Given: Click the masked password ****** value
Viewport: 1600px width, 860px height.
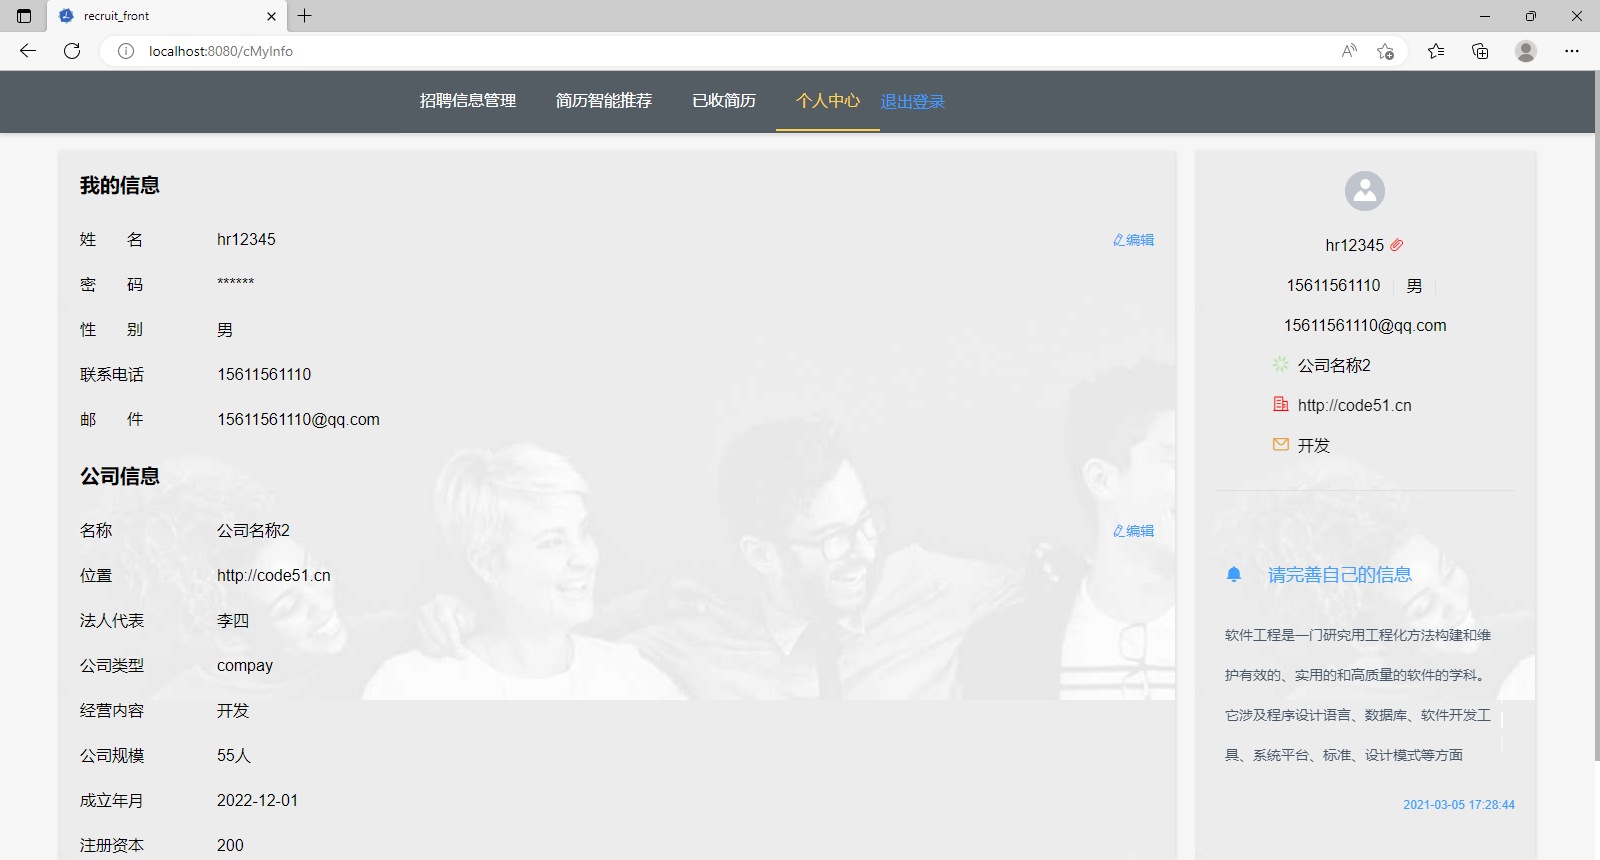Looking at the screenshot, I should 236,283.
